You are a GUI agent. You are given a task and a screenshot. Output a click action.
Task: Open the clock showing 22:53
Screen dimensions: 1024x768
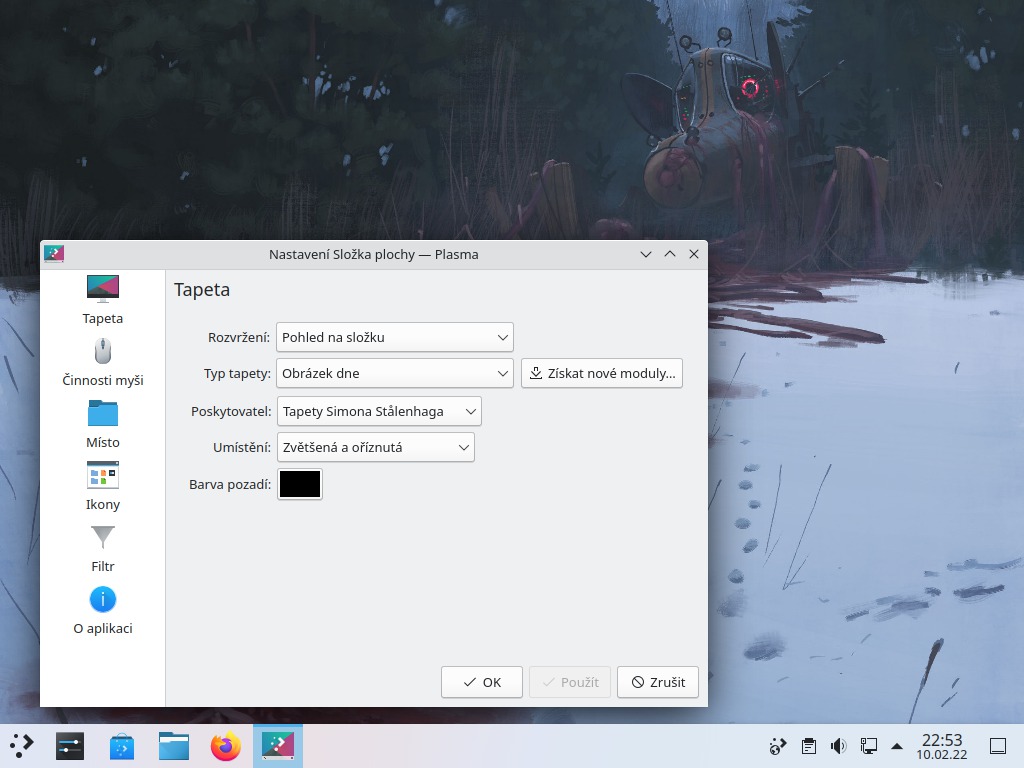(942, 746)
